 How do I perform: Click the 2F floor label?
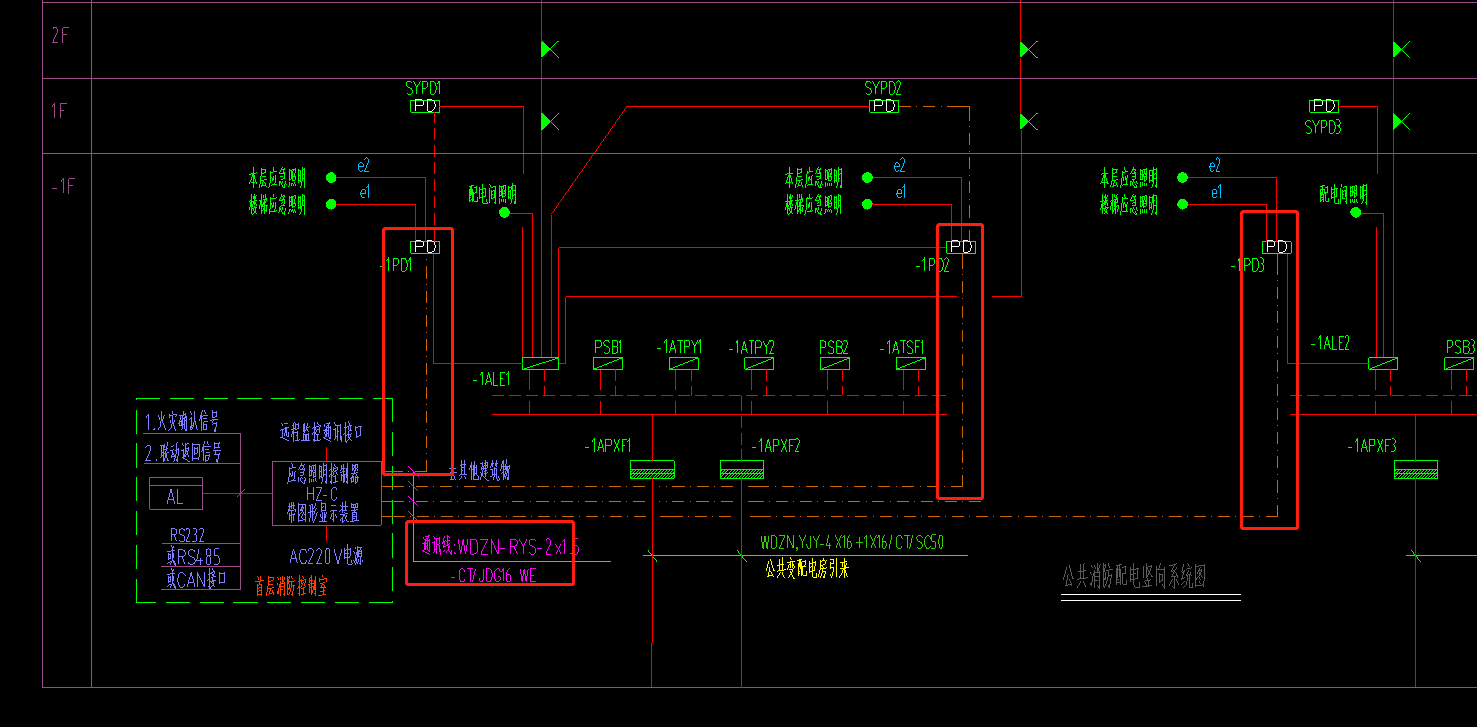pyautogui.click(x=60, y=36)
